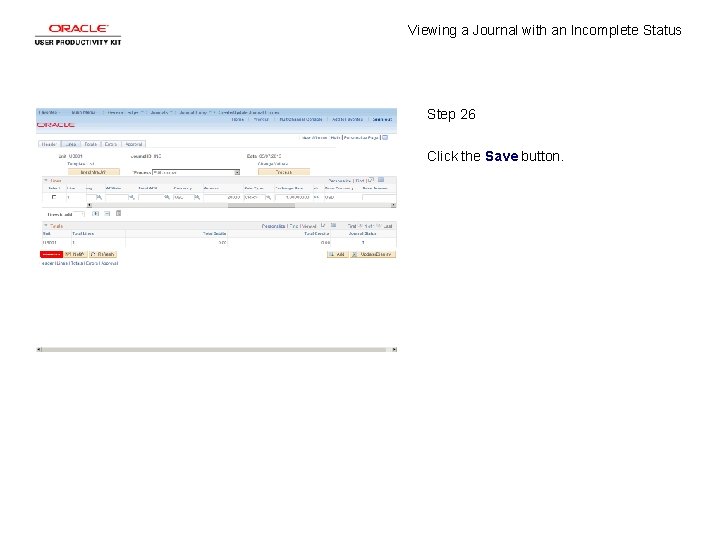Click the Lines grid scrollbar left arrow
720x540 pixels.
tap(89, 205)
